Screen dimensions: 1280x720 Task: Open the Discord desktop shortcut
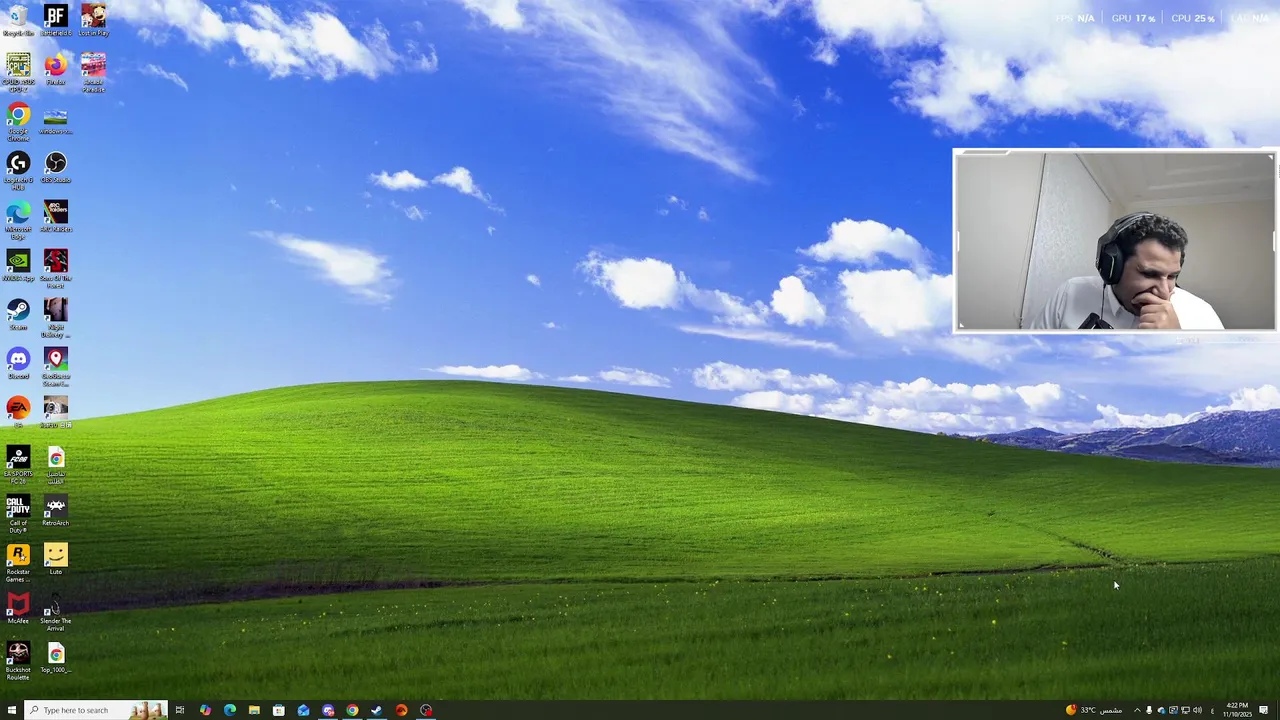pyautogui.click(x=18, y=364)
